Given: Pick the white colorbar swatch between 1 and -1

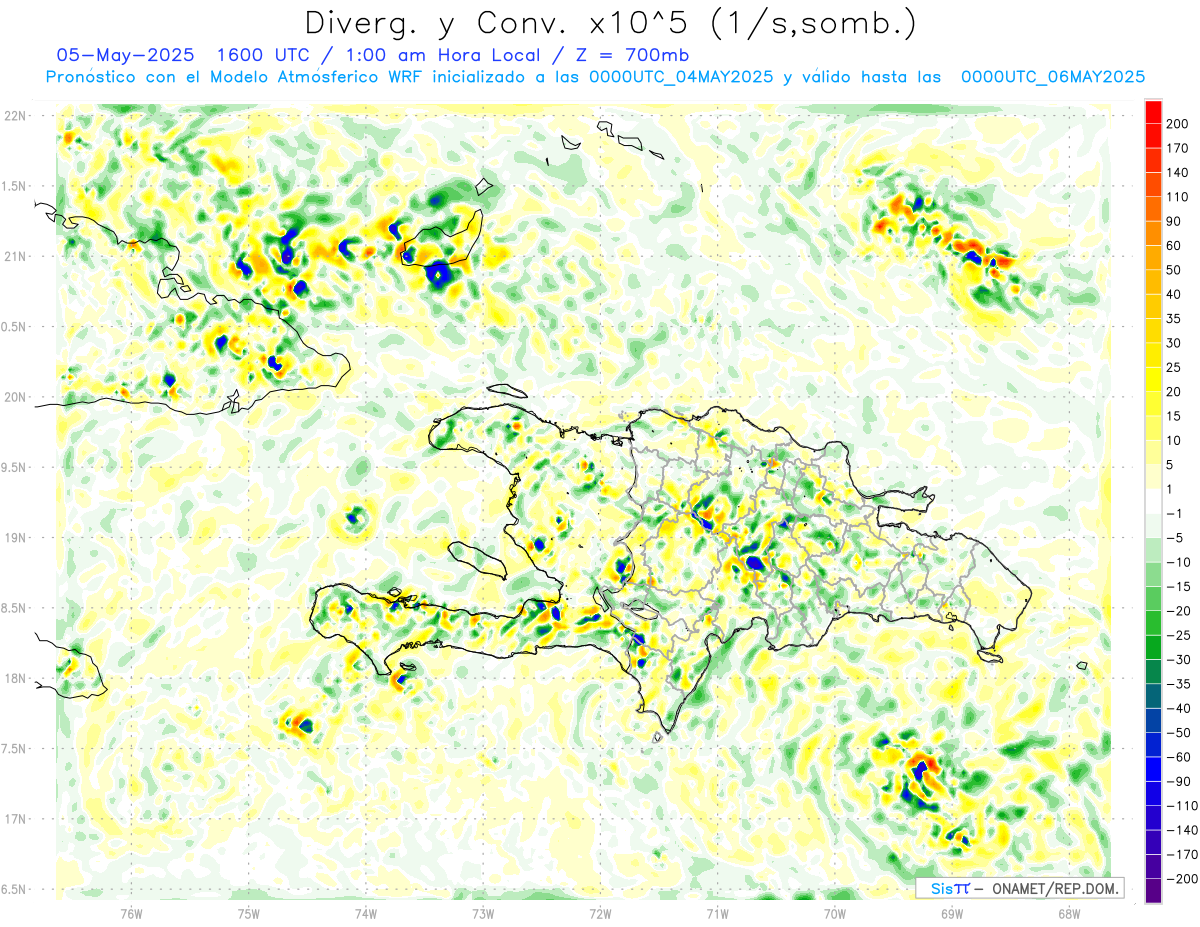Looking at the screenshot, I should [1153, 501].
